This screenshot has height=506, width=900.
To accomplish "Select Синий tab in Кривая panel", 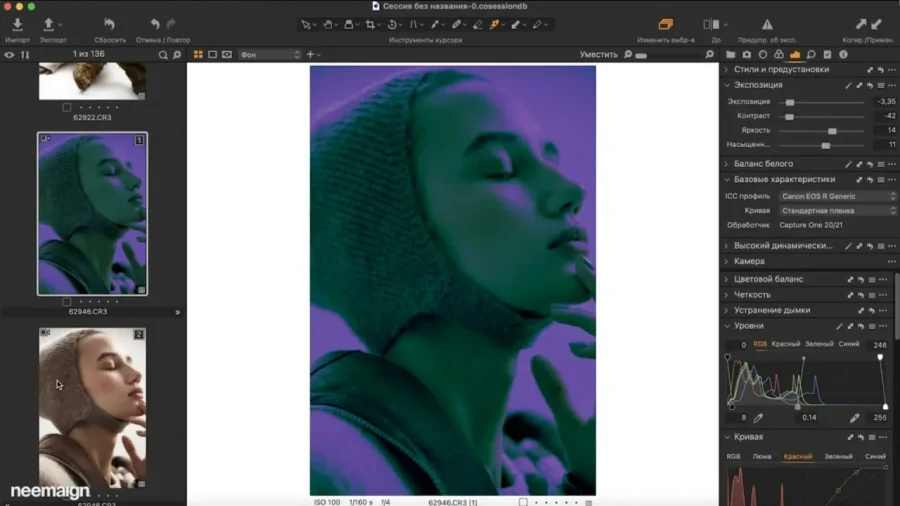I will (875, 456).
